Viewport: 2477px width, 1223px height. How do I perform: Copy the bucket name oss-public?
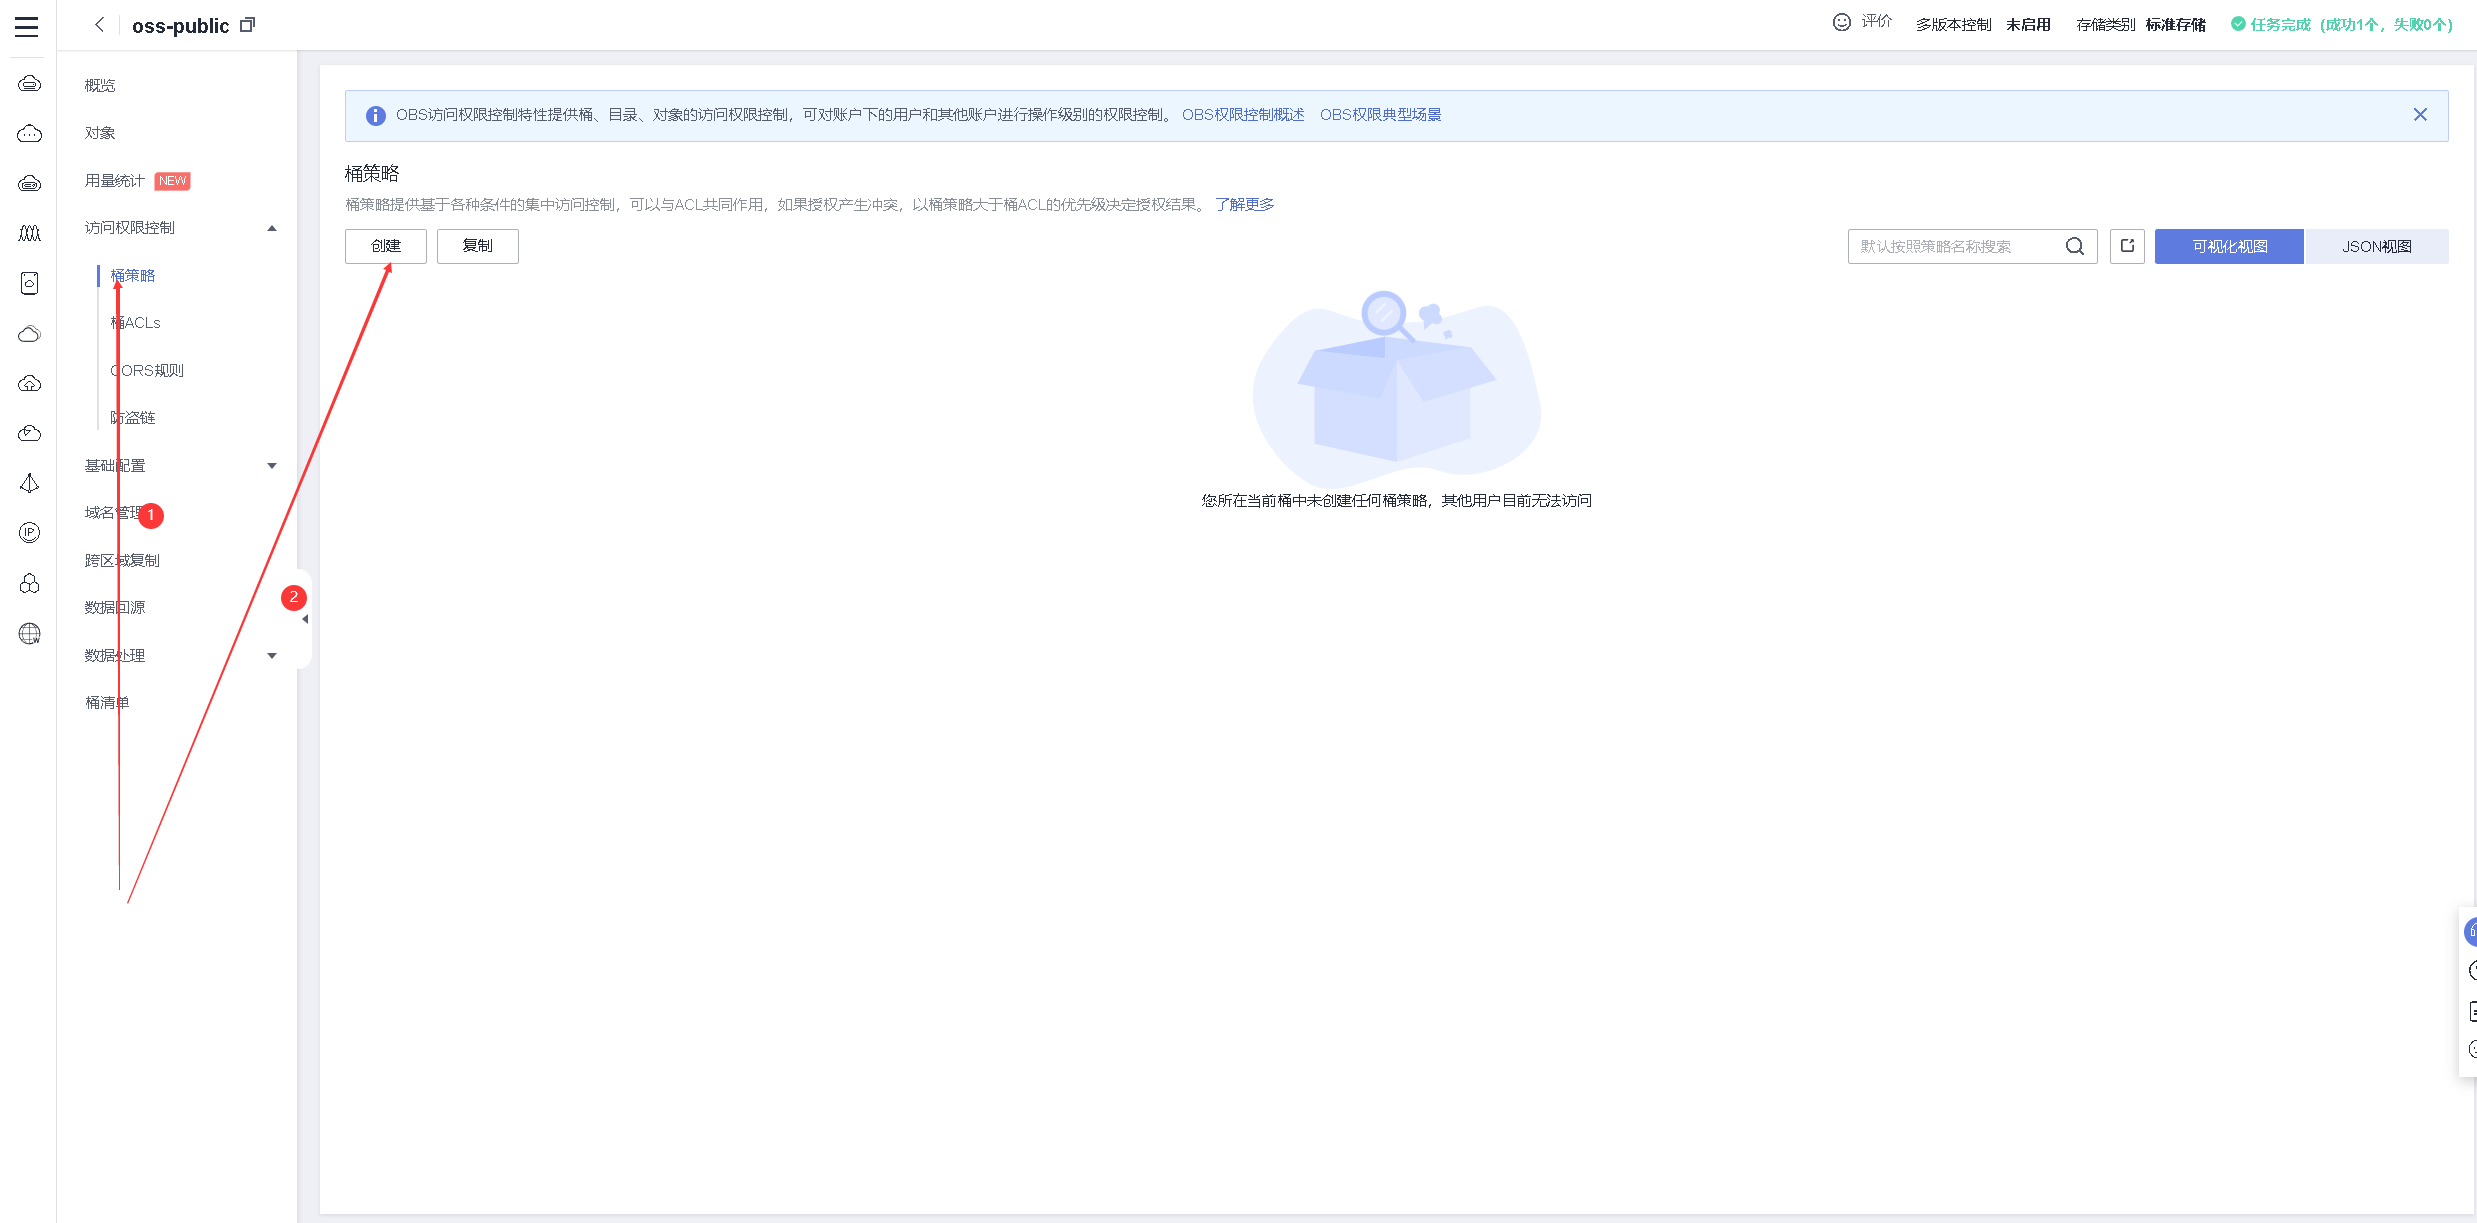tap(248, 25)
